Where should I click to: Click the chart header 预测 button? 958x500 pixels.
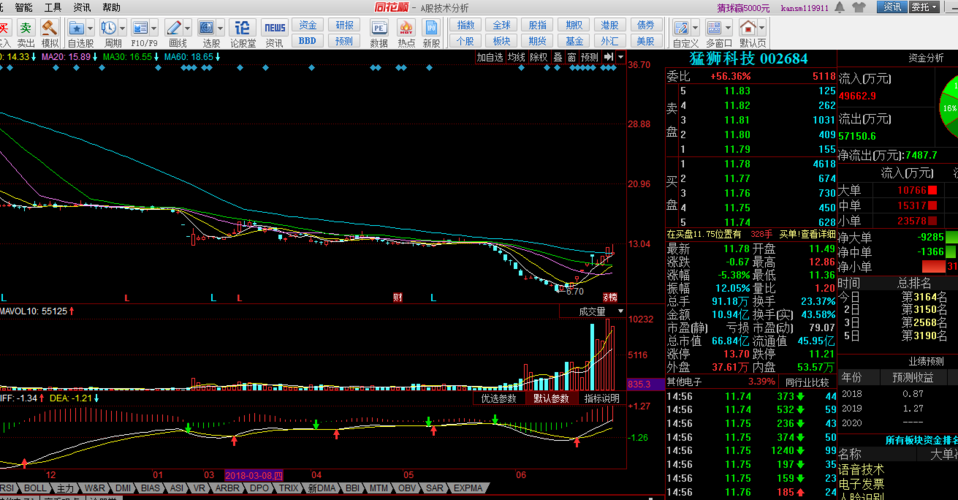pos(590,57)
